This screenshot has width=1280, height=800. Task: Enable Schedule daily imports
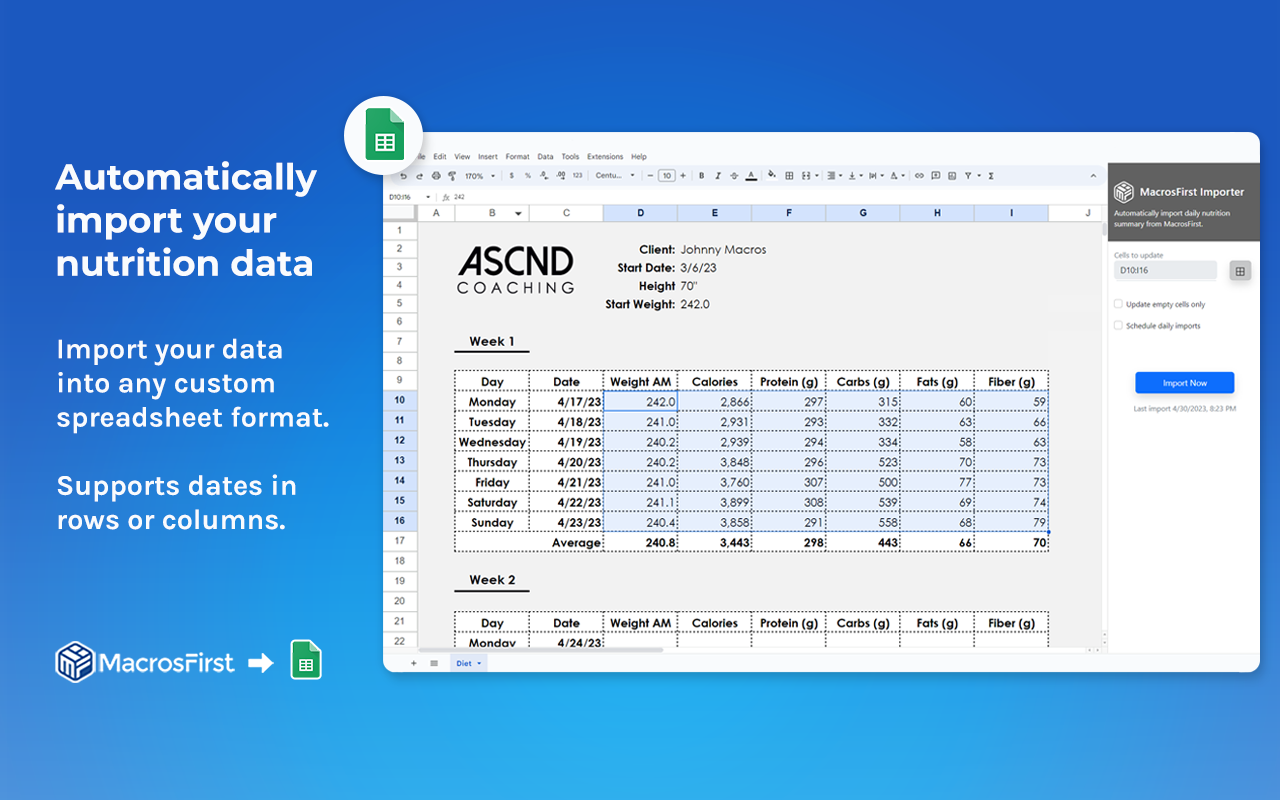[x=1118, y=325]
